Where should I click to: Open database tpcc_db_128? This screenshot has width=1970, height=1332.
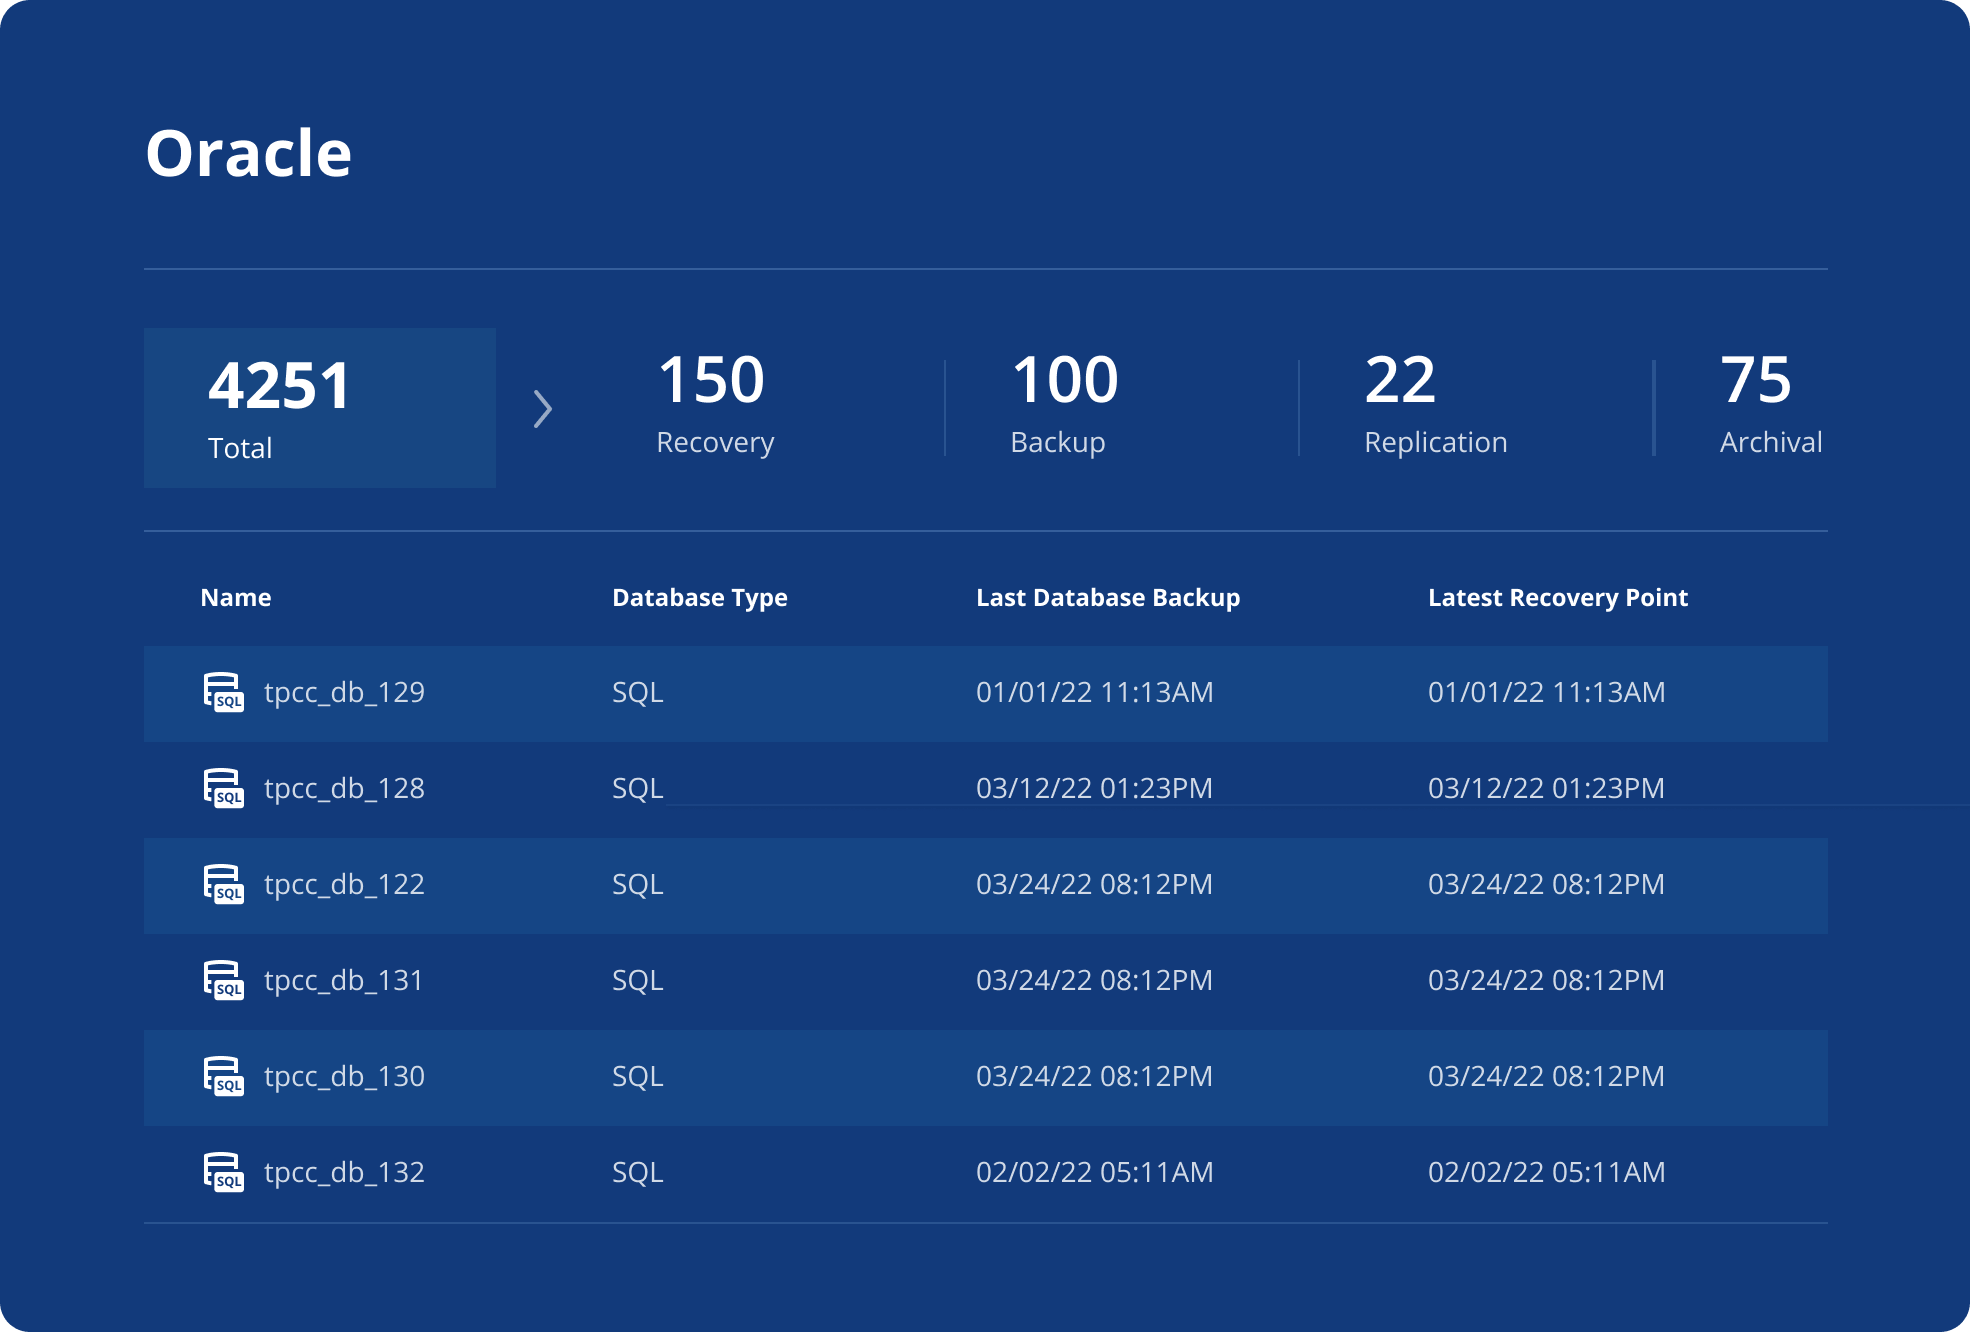tap(344, 788)
